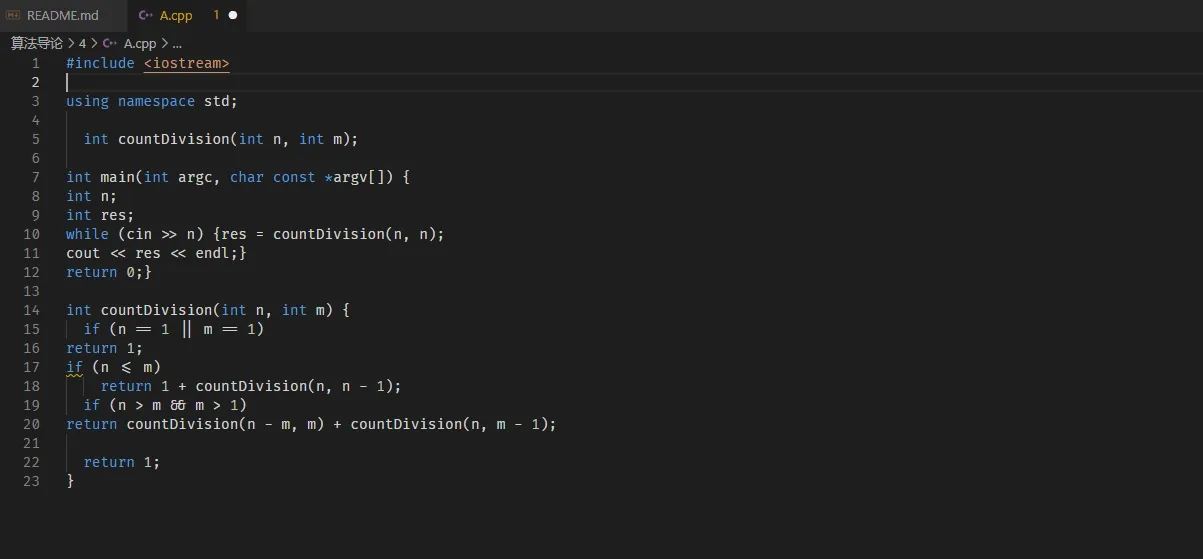Click line number 14 in the gutter
1203x559 pixels.
tap(32, 310)
